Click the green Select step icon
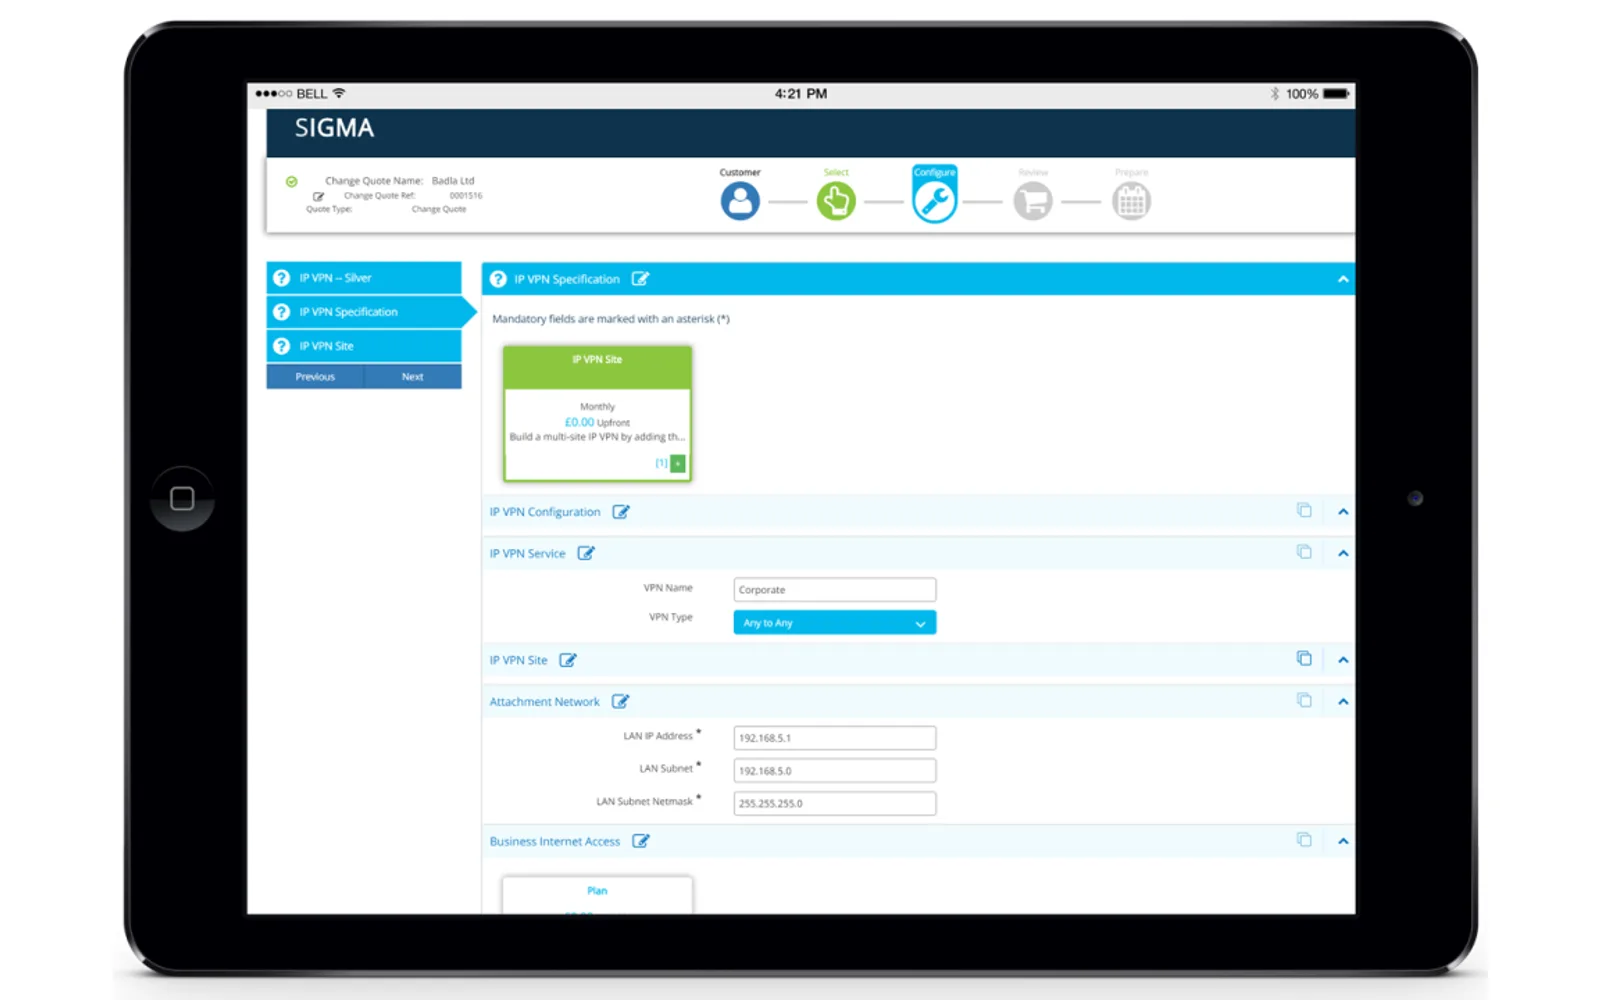 pos(836,201)
